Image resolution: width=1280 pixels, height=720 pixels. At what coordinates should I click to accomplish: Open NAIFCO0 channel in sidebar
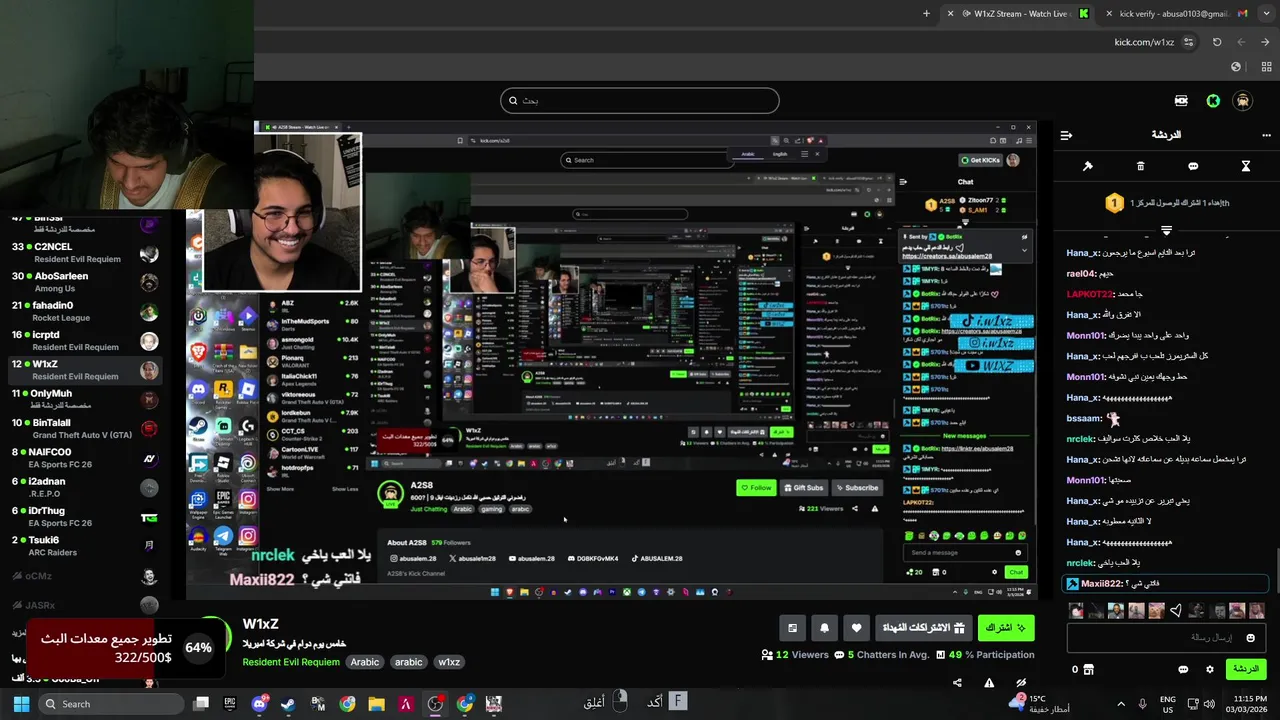point(80,458)
